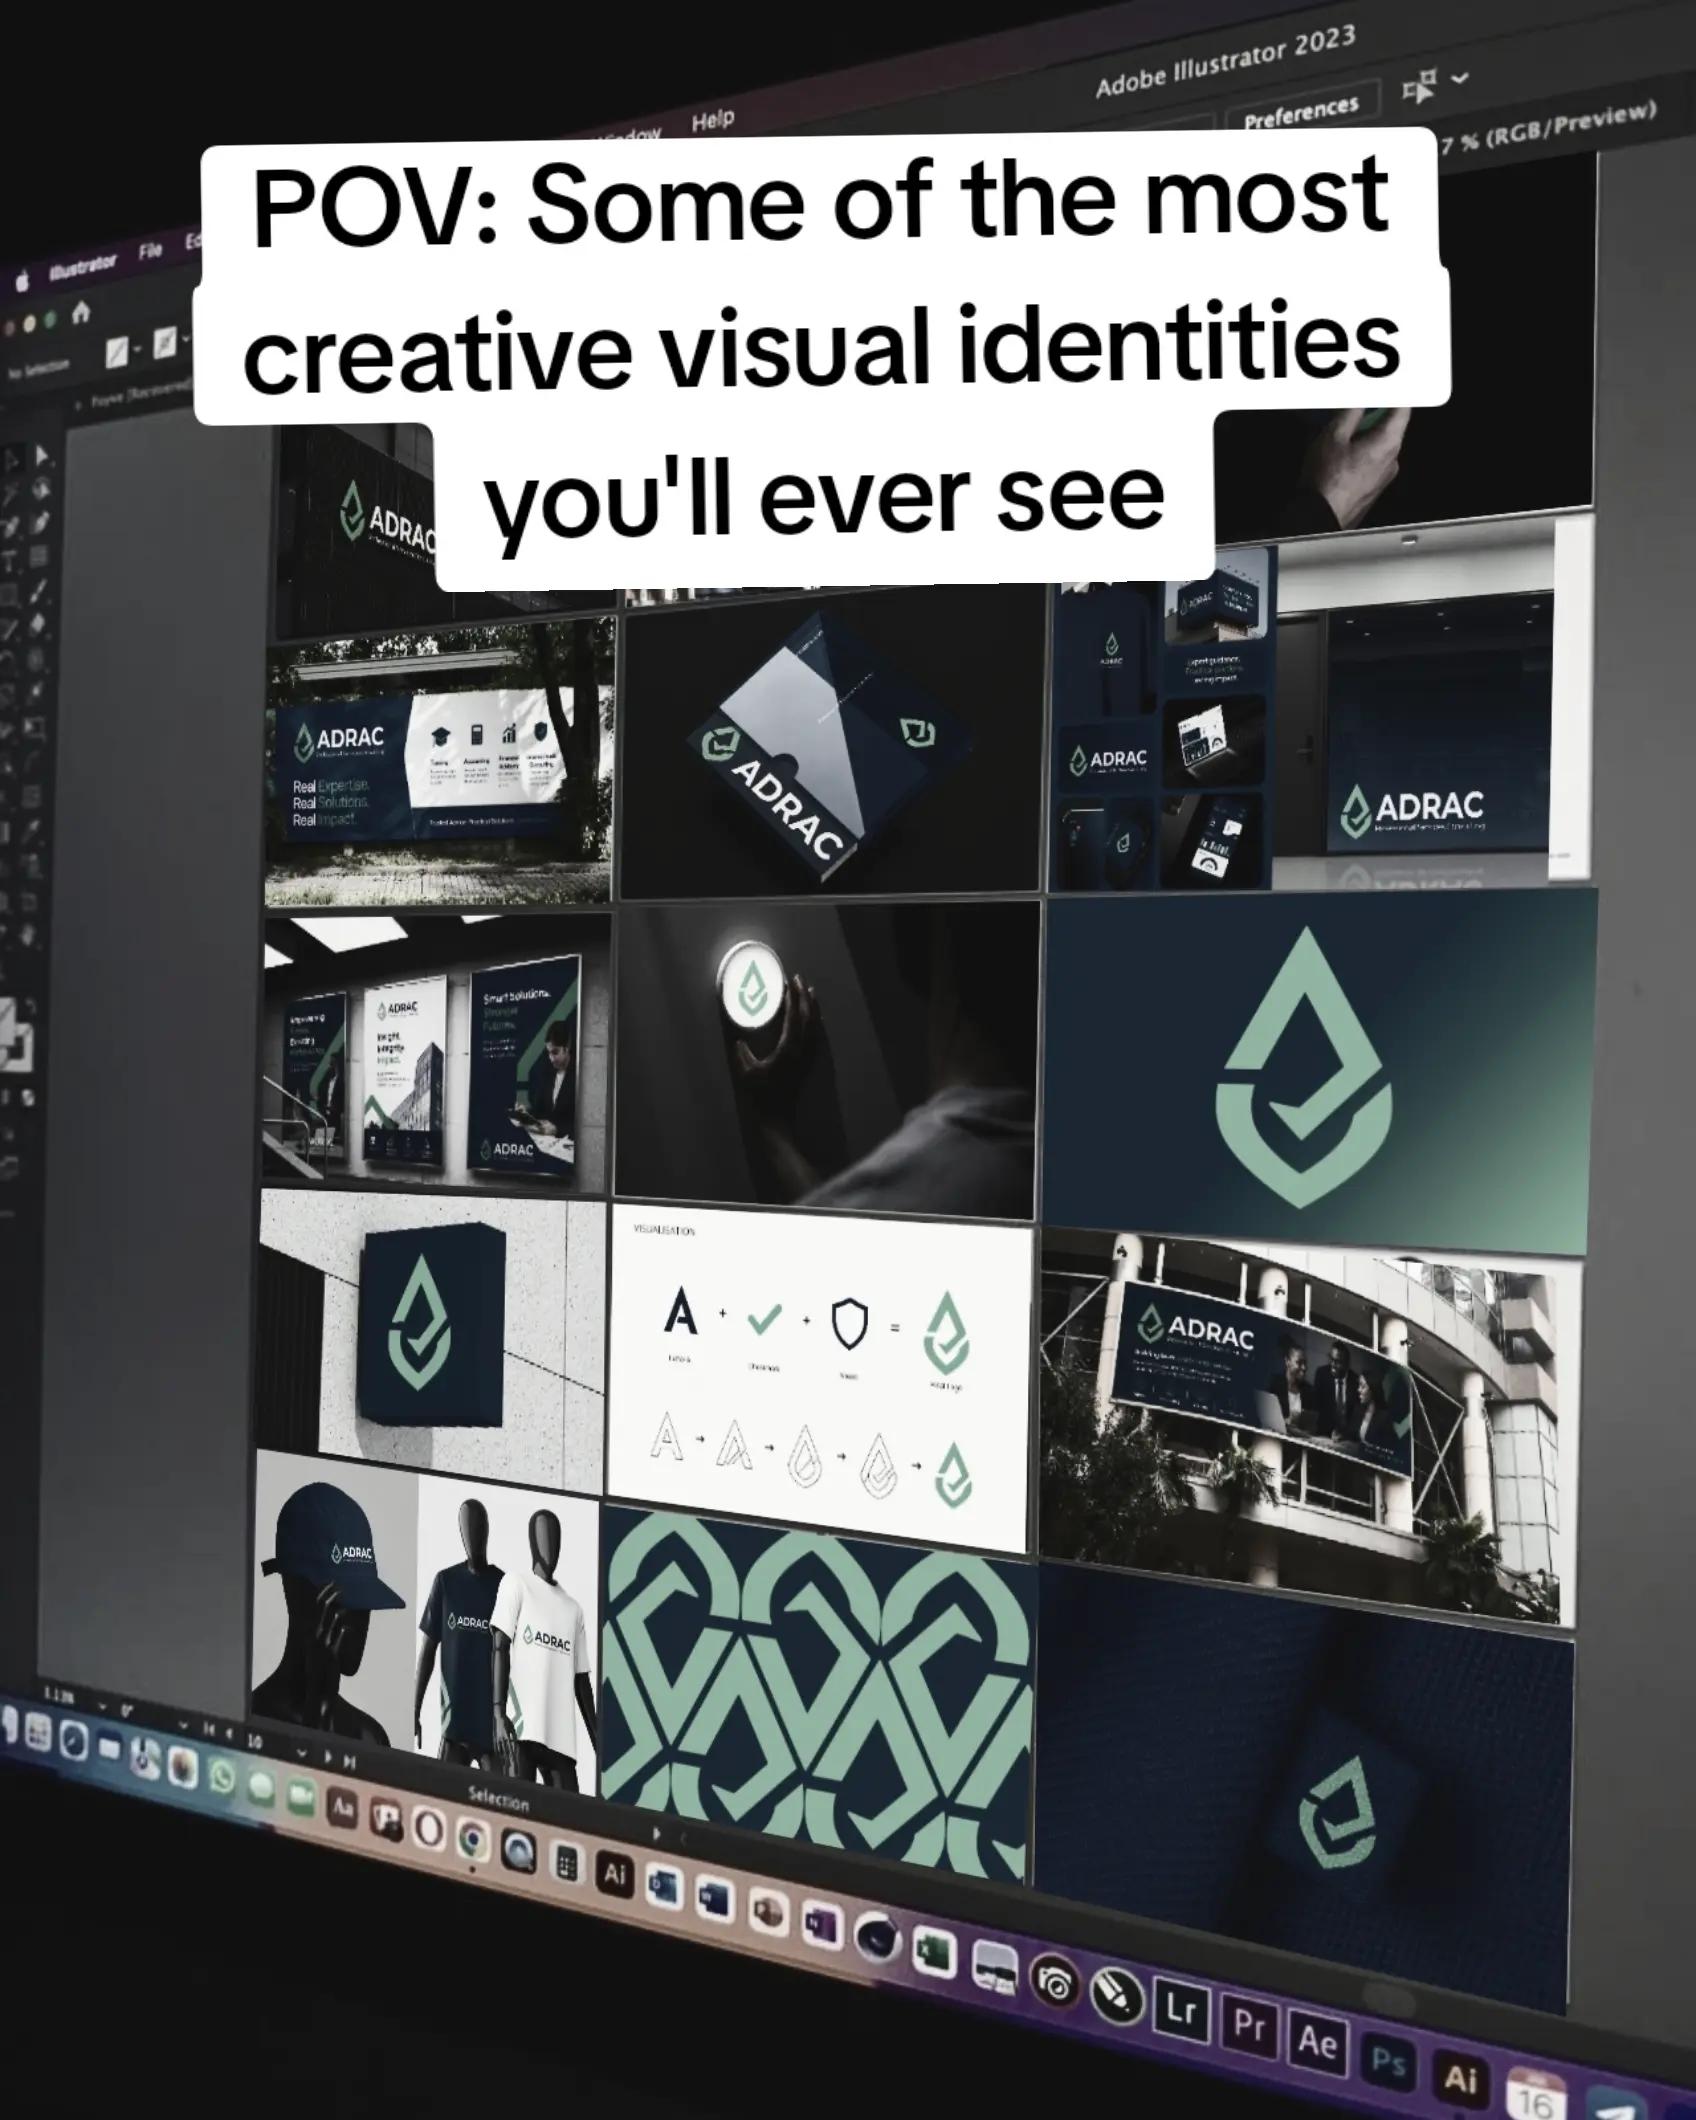Open the Apple menu
1696x2120 pixels.
tap(22, 282)
